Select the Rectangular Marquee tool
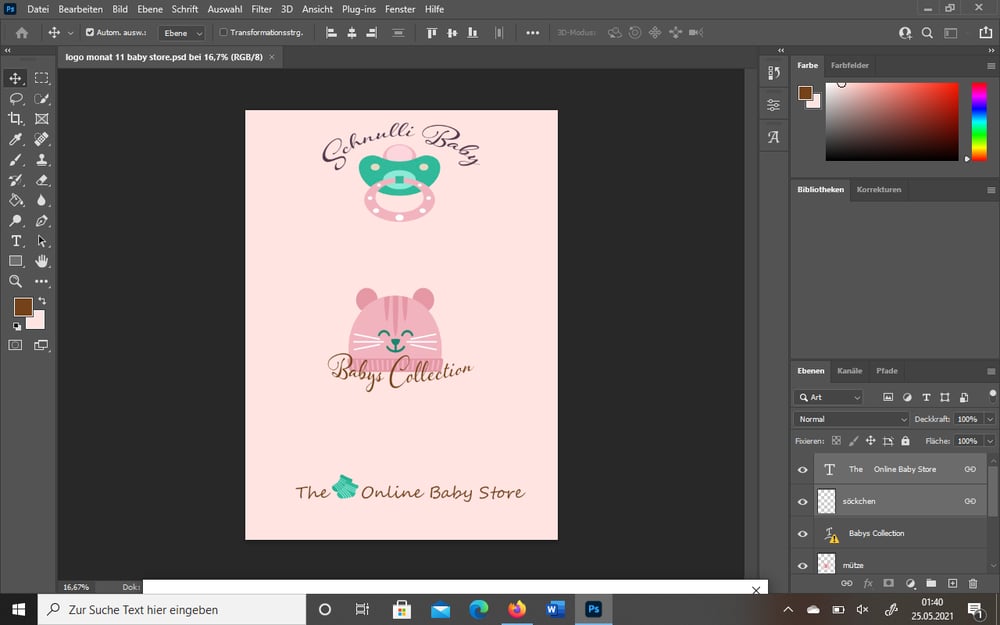Screen dimensions: 1000x625 coord(41,78)
